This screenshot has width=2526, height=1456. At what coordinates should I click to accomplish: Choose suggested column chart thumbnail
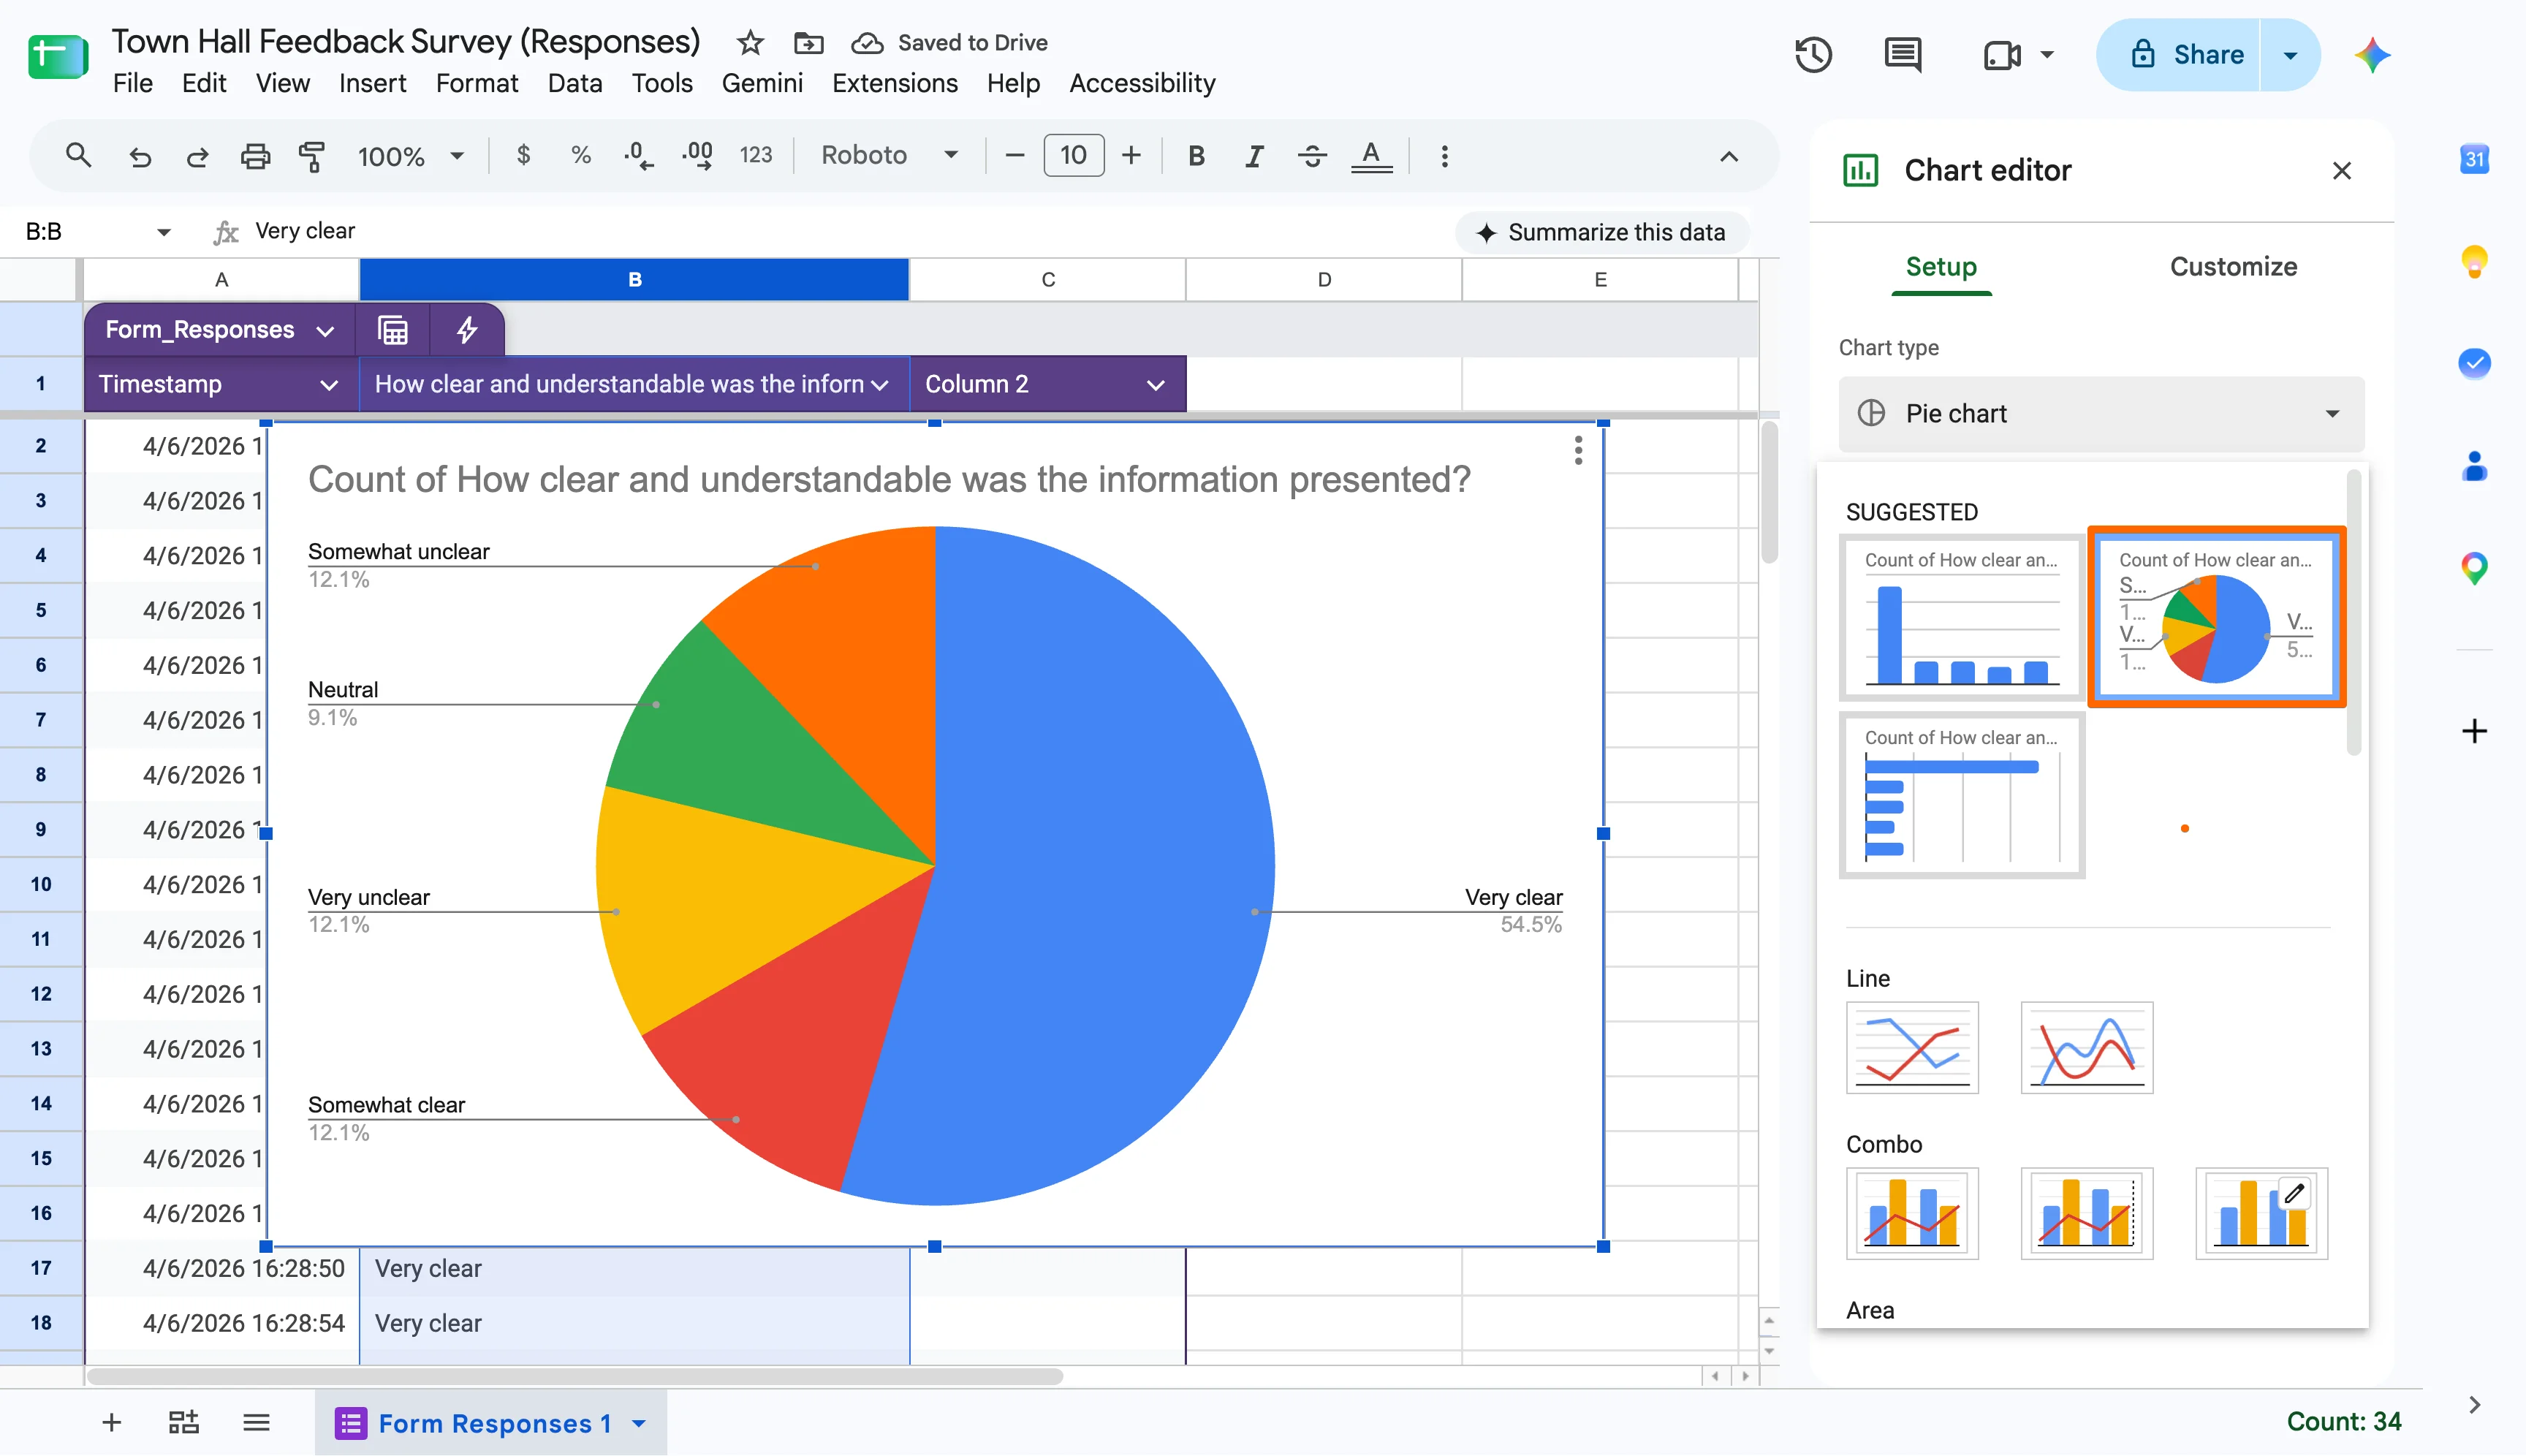pos(1961,617)
